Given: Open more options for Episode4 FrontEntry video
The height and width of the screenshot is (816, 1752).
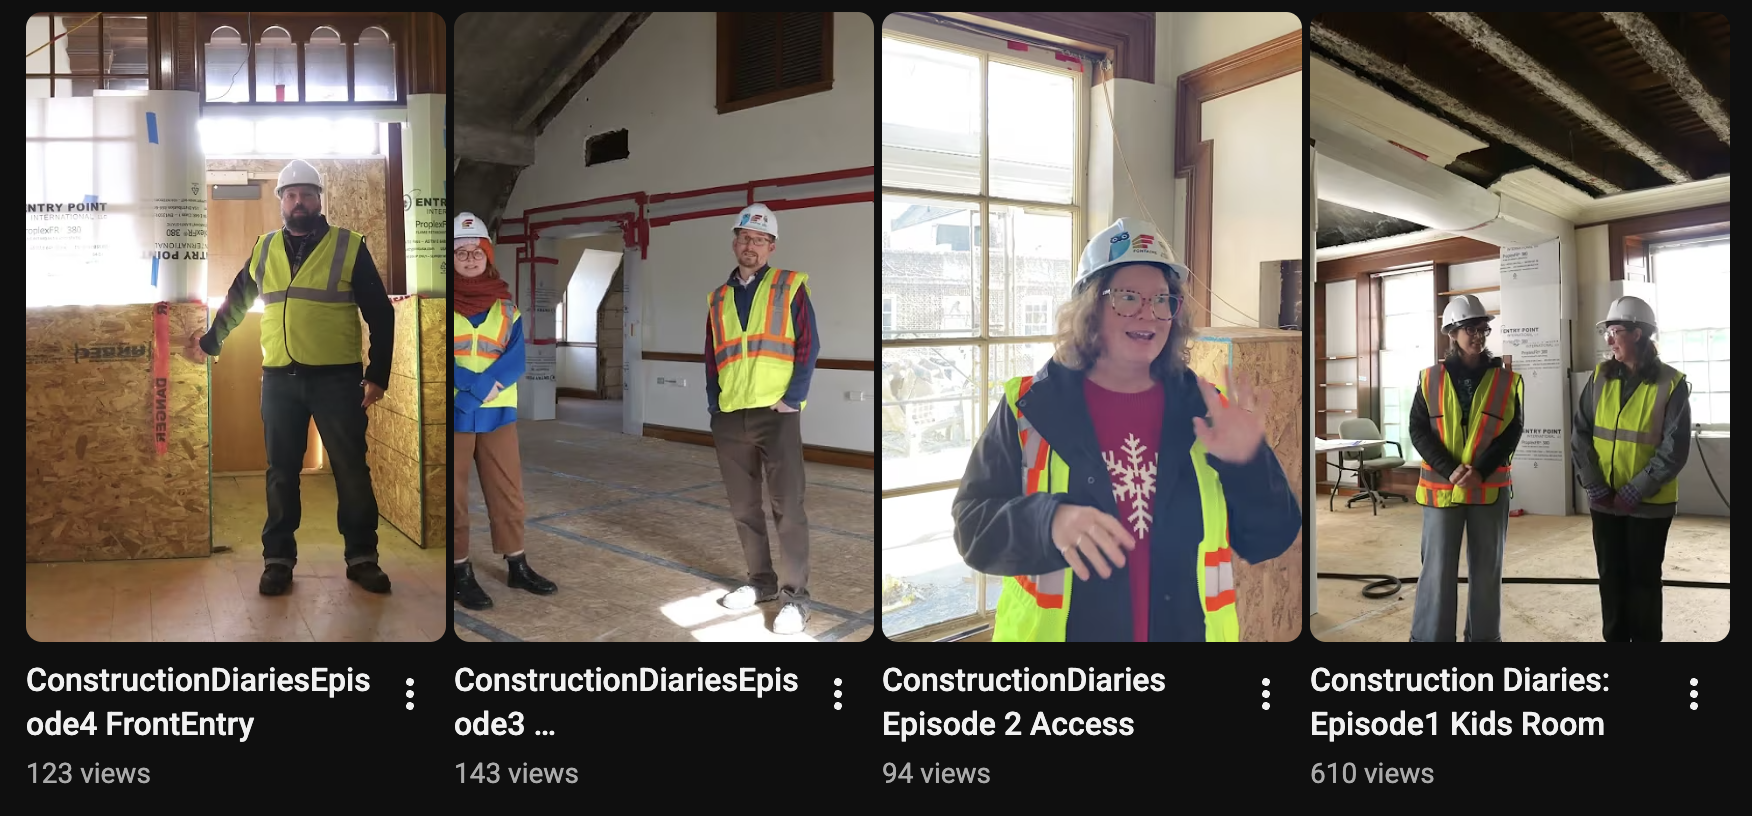Looking at the screenshot, I should click(410, 693).
